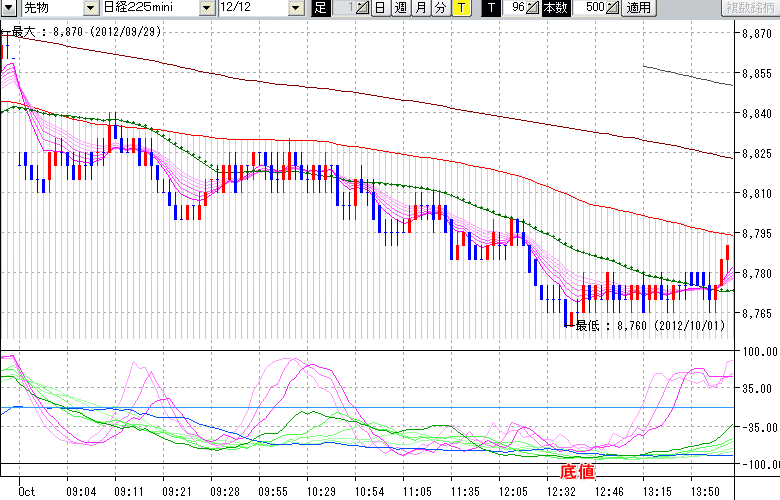Select weekly timeframe 週 button
This screenshot has height=500, width=780.
point(400,8)
